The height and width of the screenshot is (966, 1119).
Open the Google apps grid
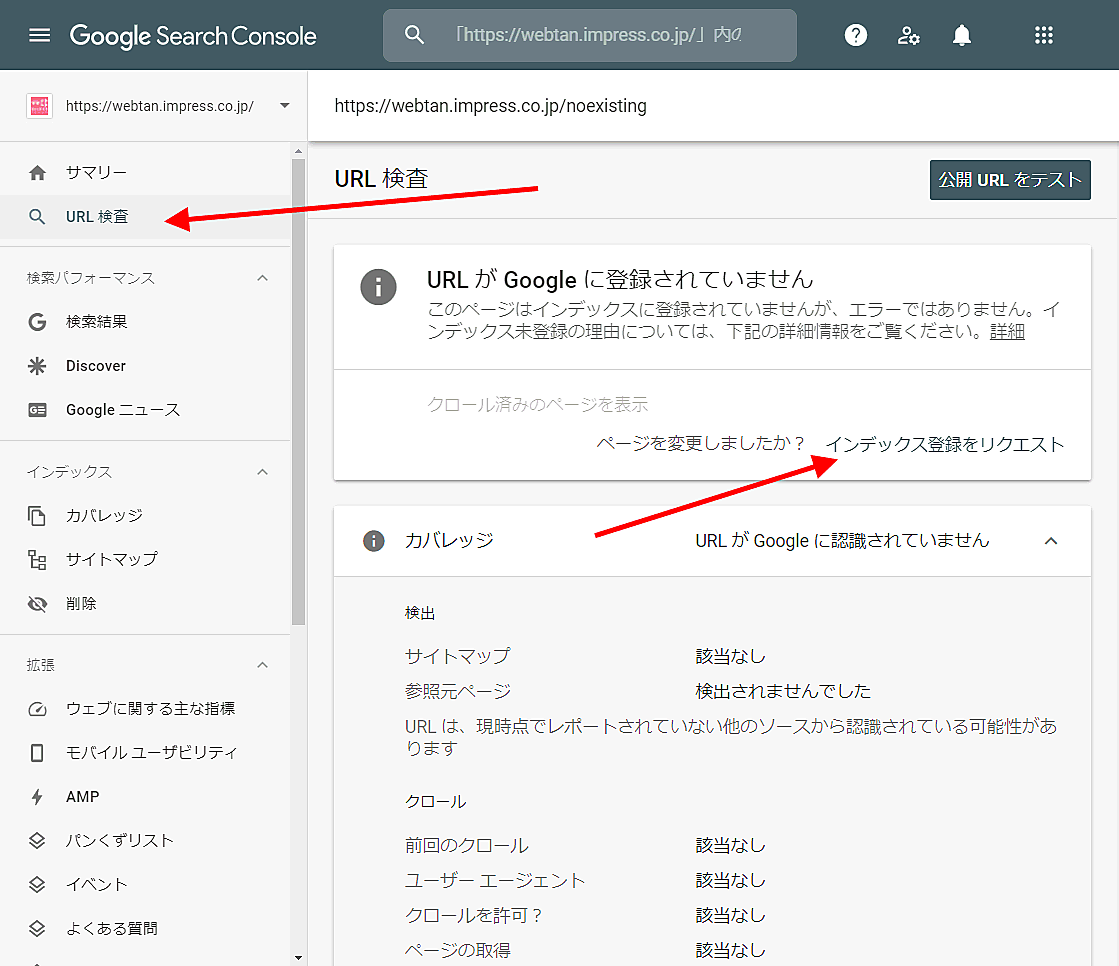click(x=1044, y=36)
